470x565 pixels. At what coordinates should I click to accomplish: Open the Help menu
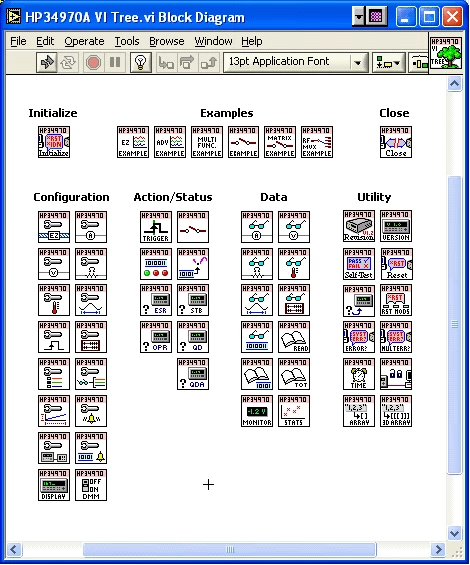click(x=252, y=41)
